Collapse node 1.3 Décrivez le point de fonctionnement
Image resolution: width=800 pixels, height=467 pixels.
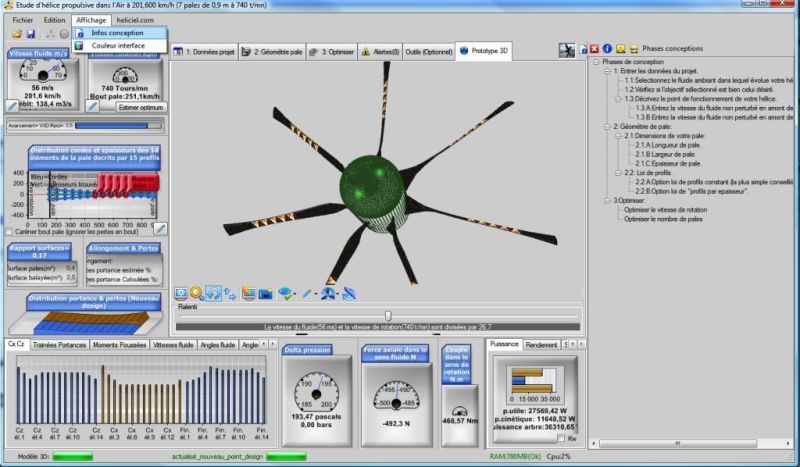pyautogui.click(x=618, y=99)
